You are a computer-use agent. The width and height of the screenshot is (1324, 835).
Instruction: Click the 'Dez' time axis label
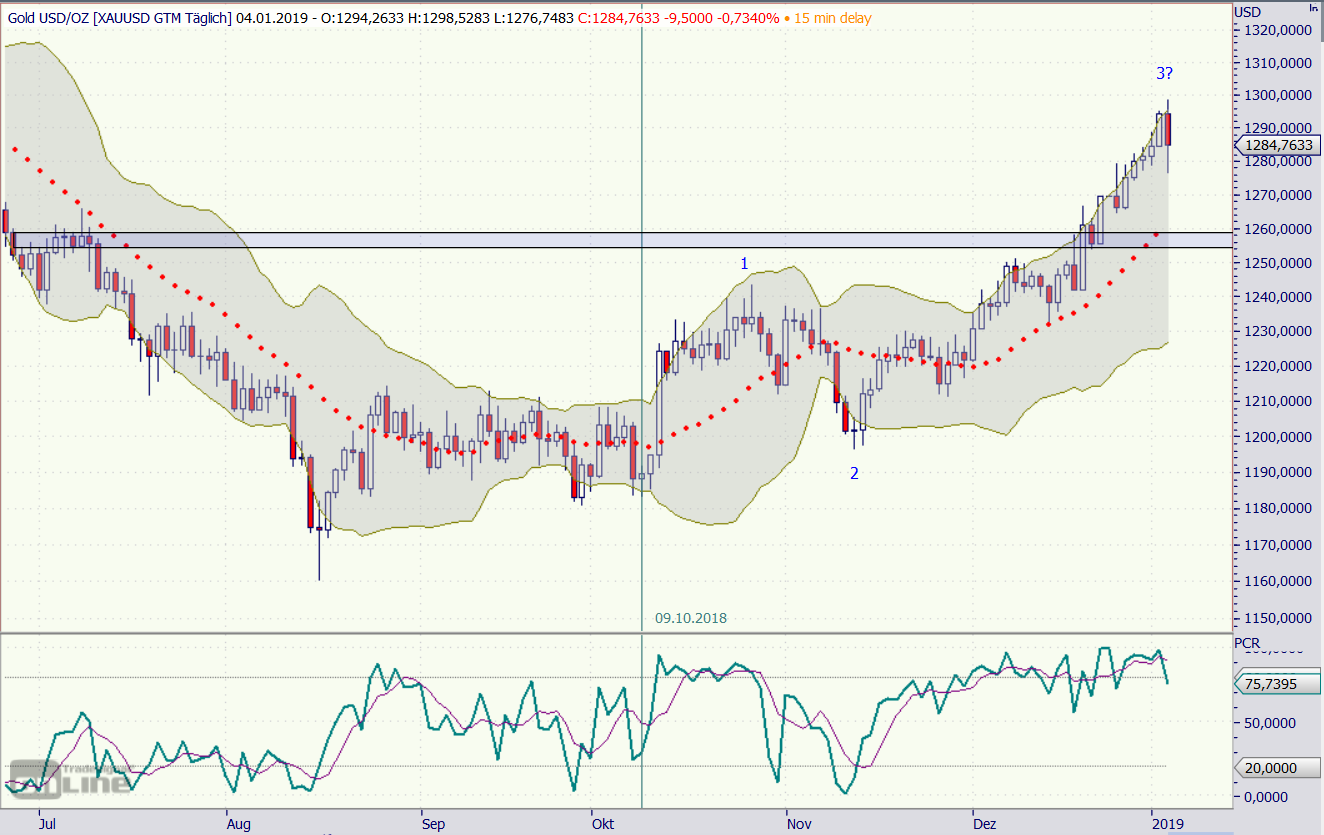(x=985, y=824)
